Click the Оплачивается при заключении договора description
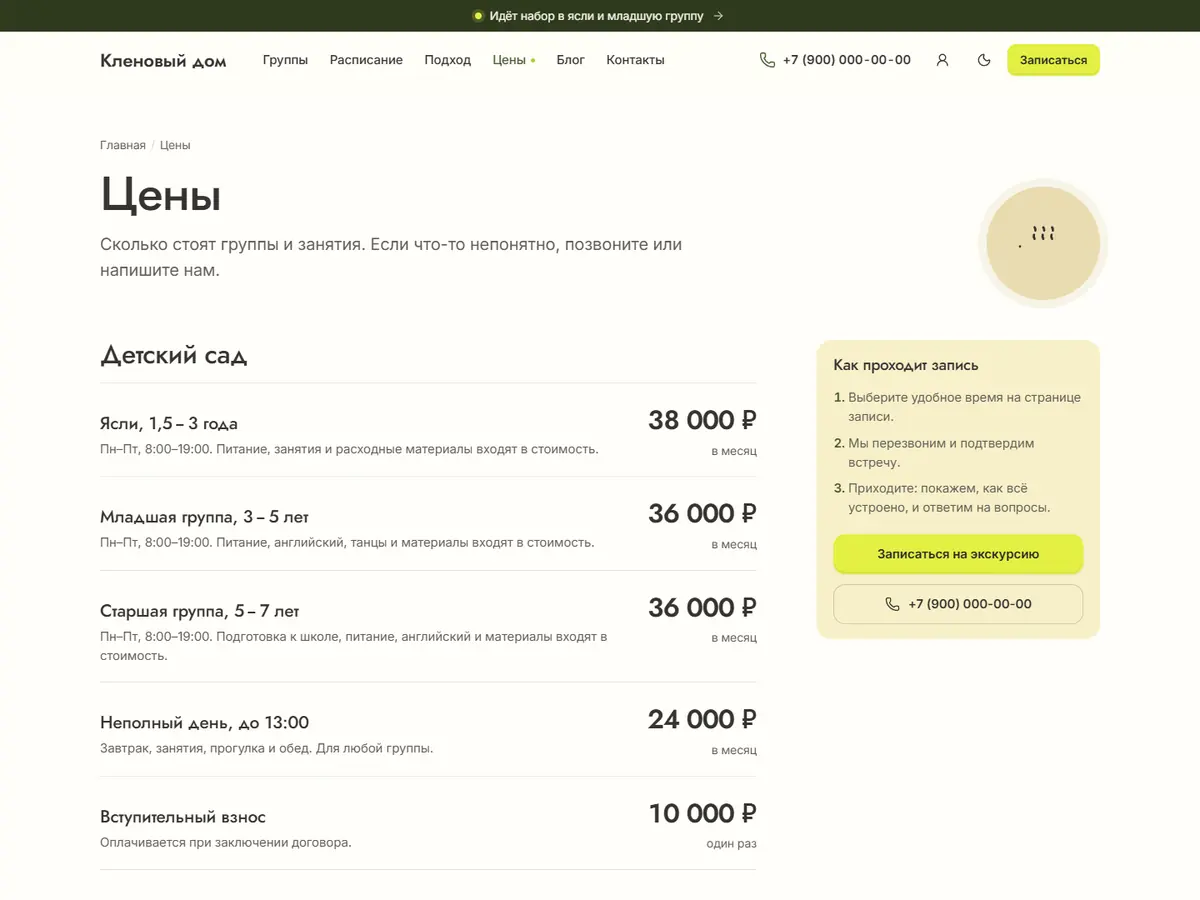Viewport: 1200px width, 900px height. 226,842
